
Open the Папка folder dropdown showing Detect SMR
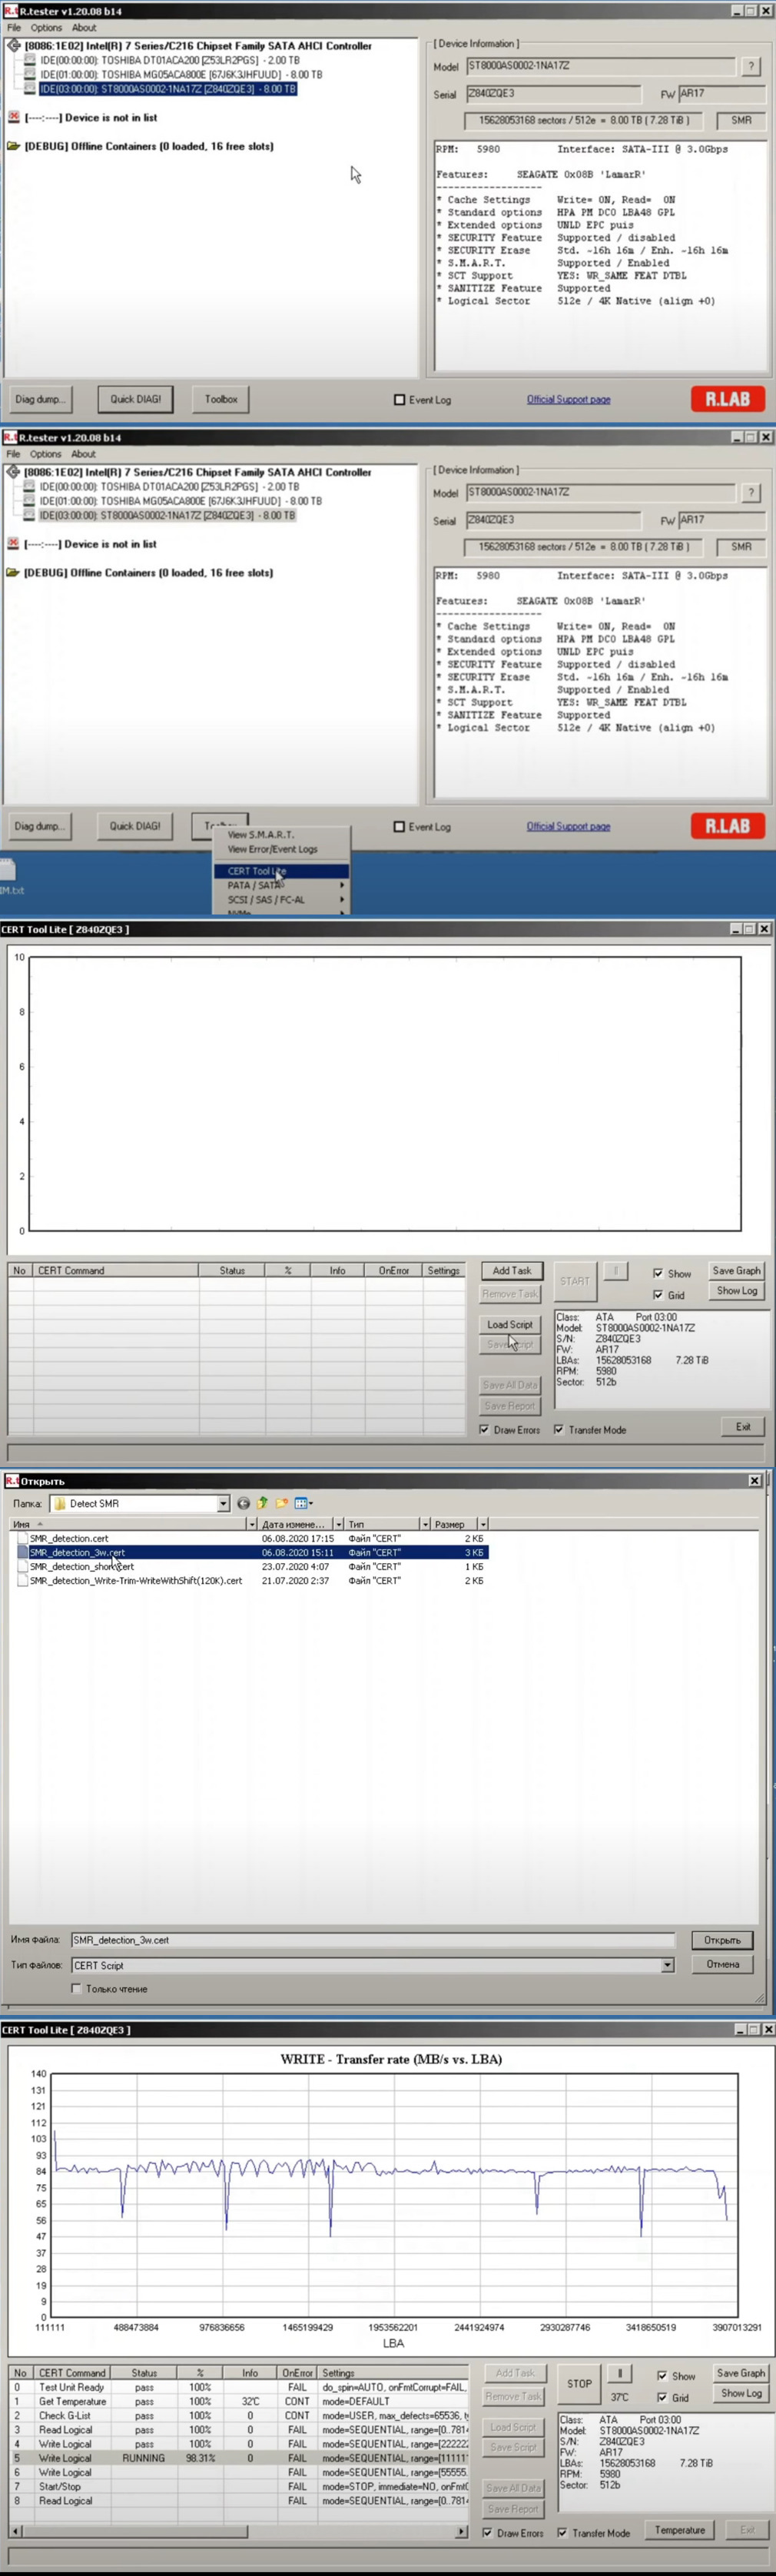click(x=223, y=1503)
